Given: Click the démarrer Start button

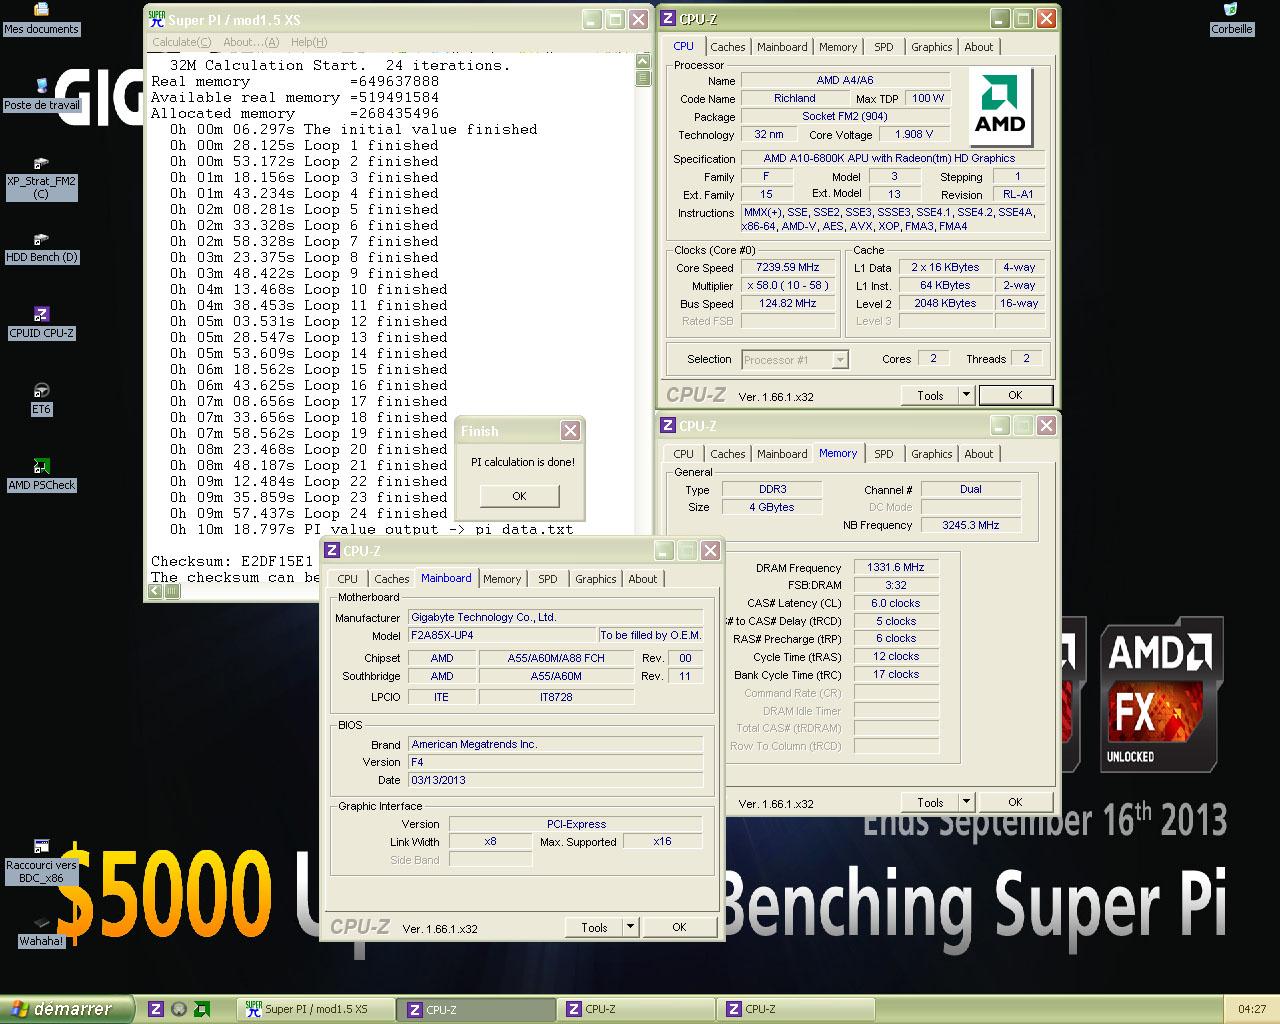Looking at the screenshot, I should (x=66, y=1009).
